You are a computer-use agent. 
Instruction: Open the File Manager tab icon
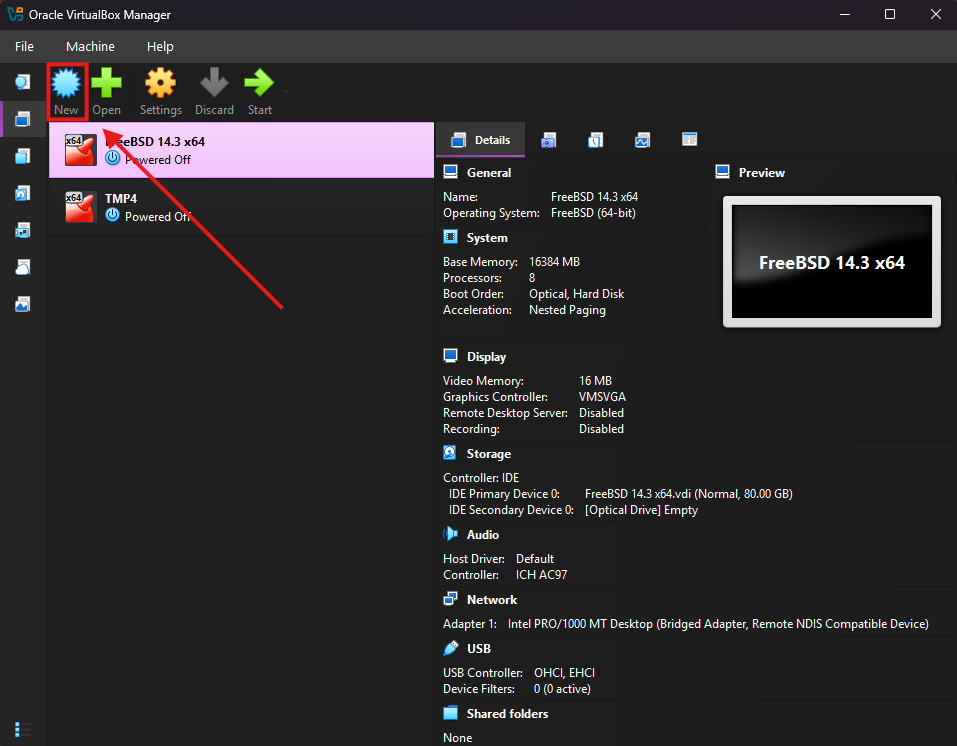coord(689,140)
